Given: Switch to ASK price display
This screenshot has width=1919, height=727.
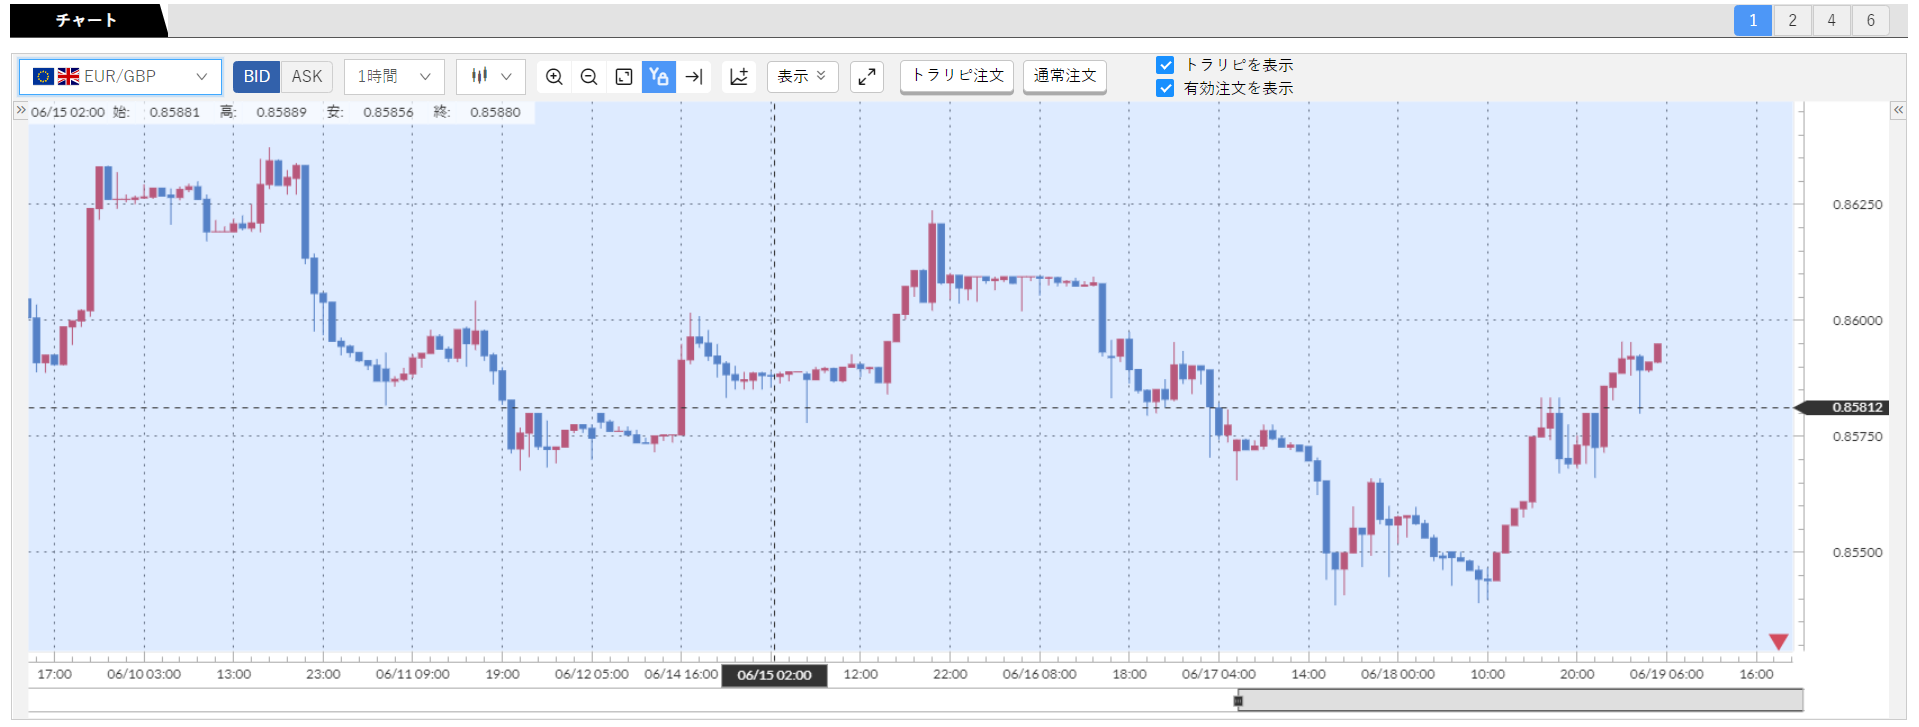Looking at the screenshot, I should click(307, 76).
